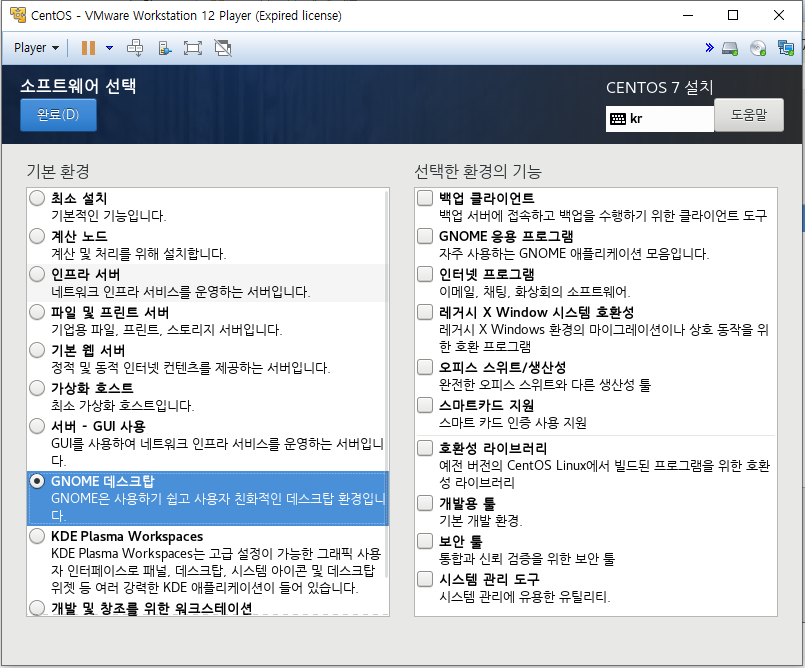The width and height of the screenshot is (805, 668).
Task: Click the network adapter icon
Action: click(x=785, y=48)
